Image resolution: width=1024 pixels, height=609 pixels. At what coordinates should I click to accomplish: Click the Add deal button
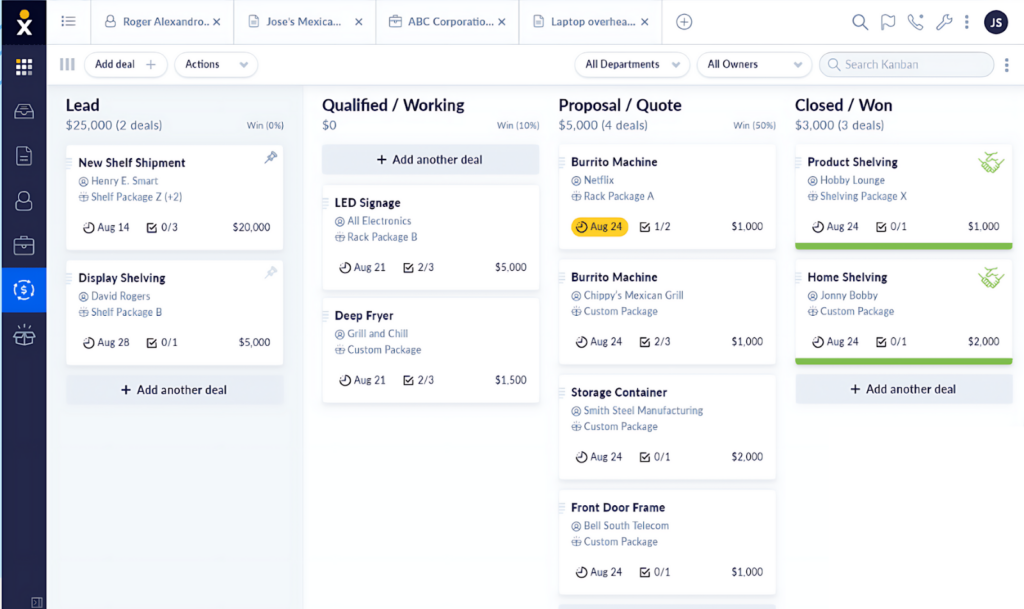(125, 64)
